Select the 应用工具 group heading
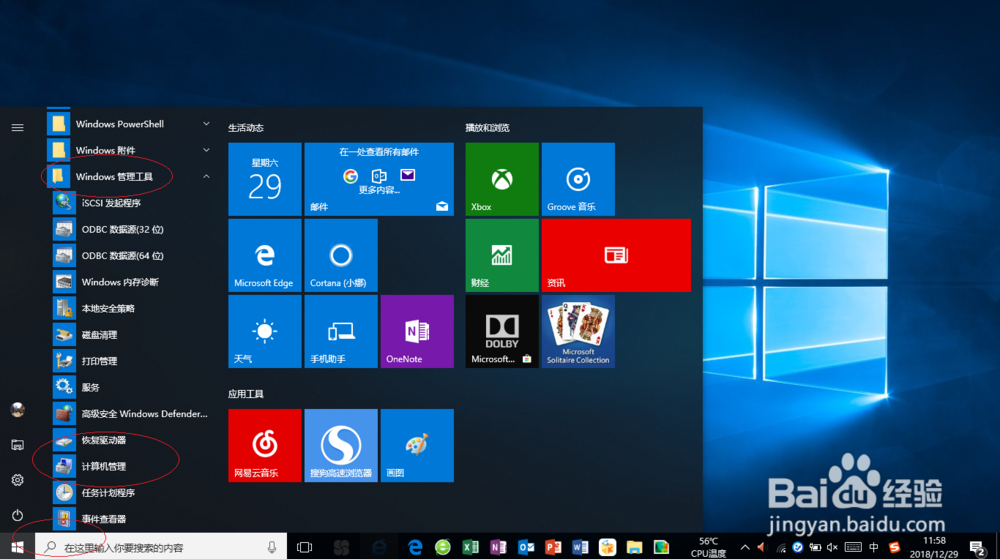The width and height of the screenshot is (1000, 559). tap(246, 394)
